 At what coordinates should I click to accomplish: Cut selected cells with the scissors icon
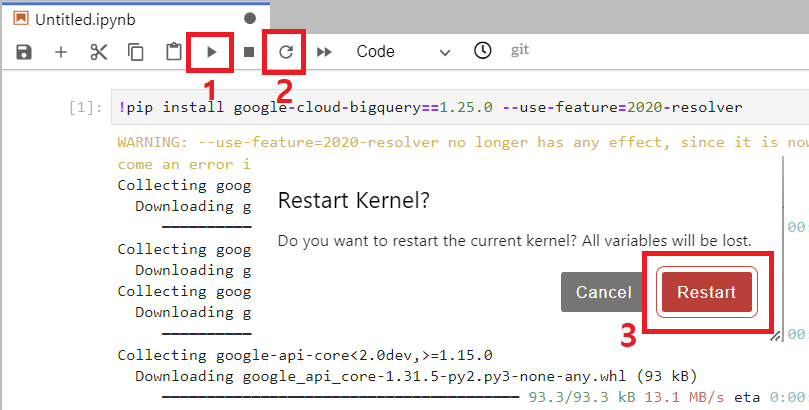(x=99, y=52)
